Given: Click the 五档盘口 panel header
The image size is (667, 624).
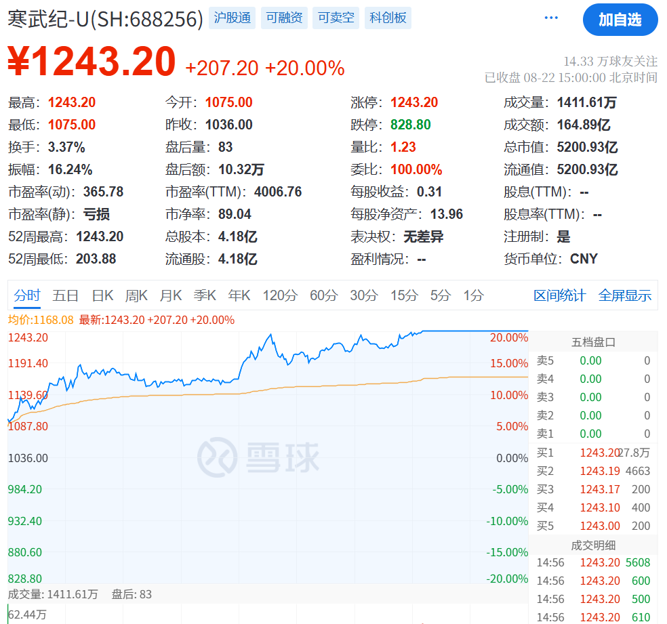Looking at the screenshot, I should (593, 342).
